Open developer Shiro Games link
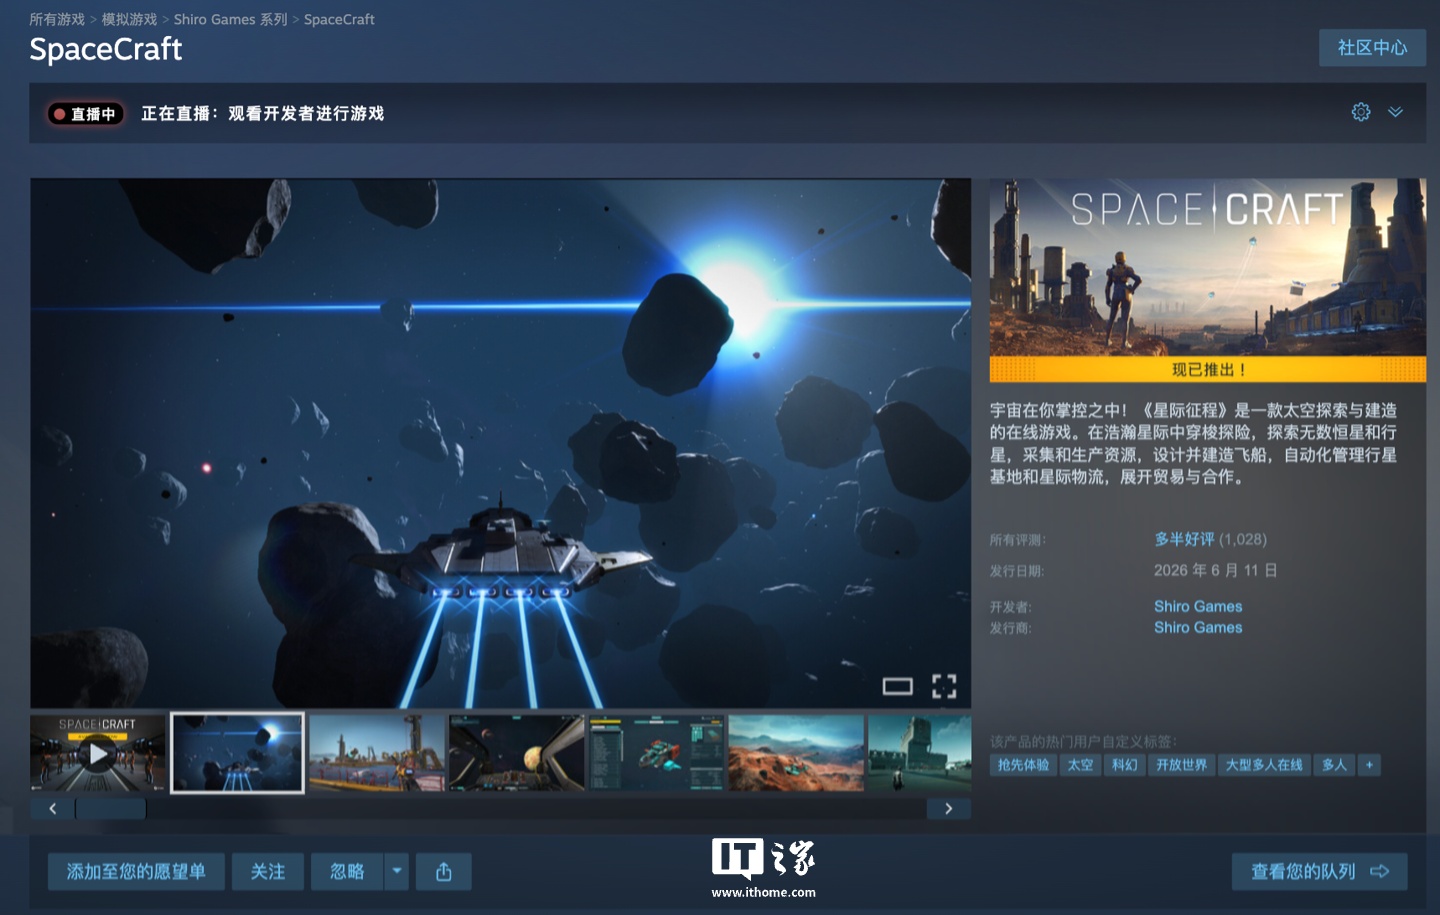 [x=1198, y=606]
